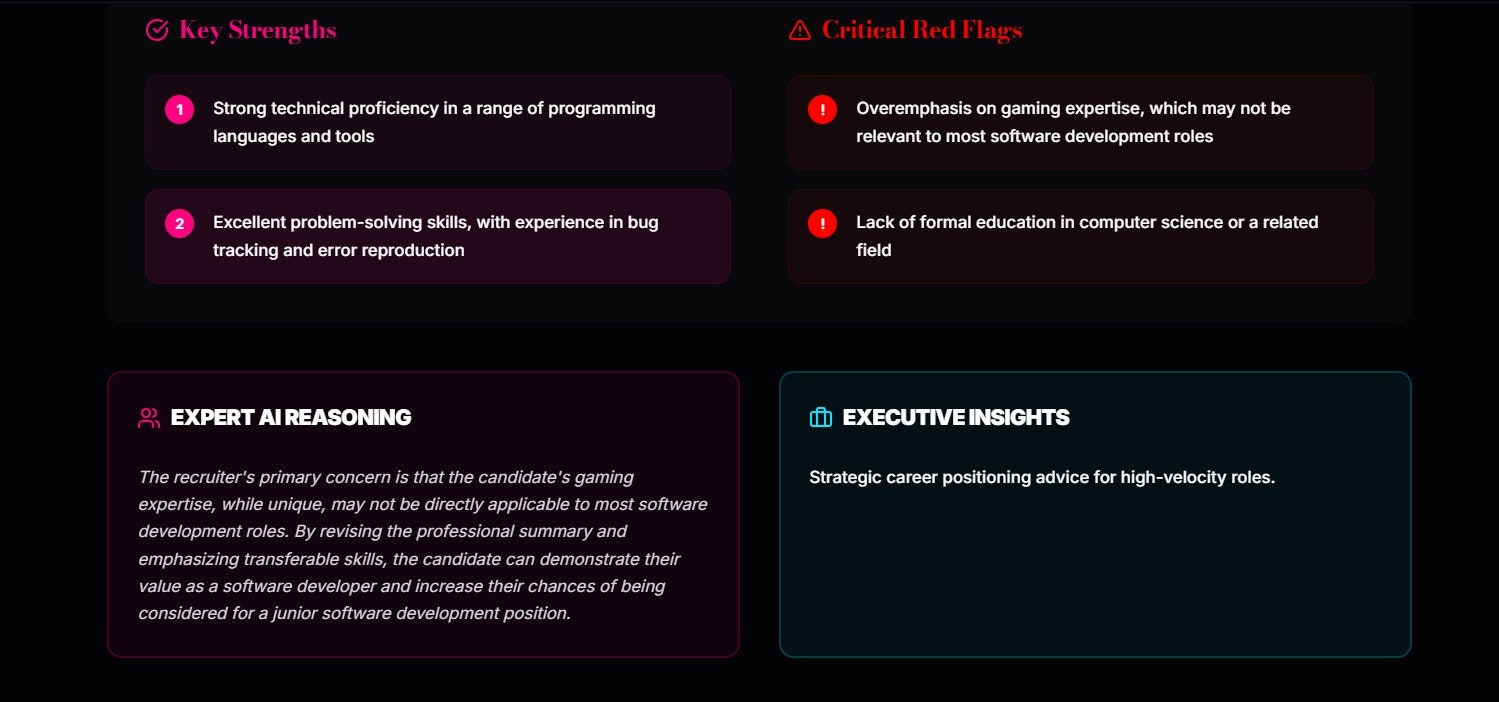The image size is (1499, 702).
Task: Click the people icon next to Expert AI Reasoning
Action: (148, 418)
